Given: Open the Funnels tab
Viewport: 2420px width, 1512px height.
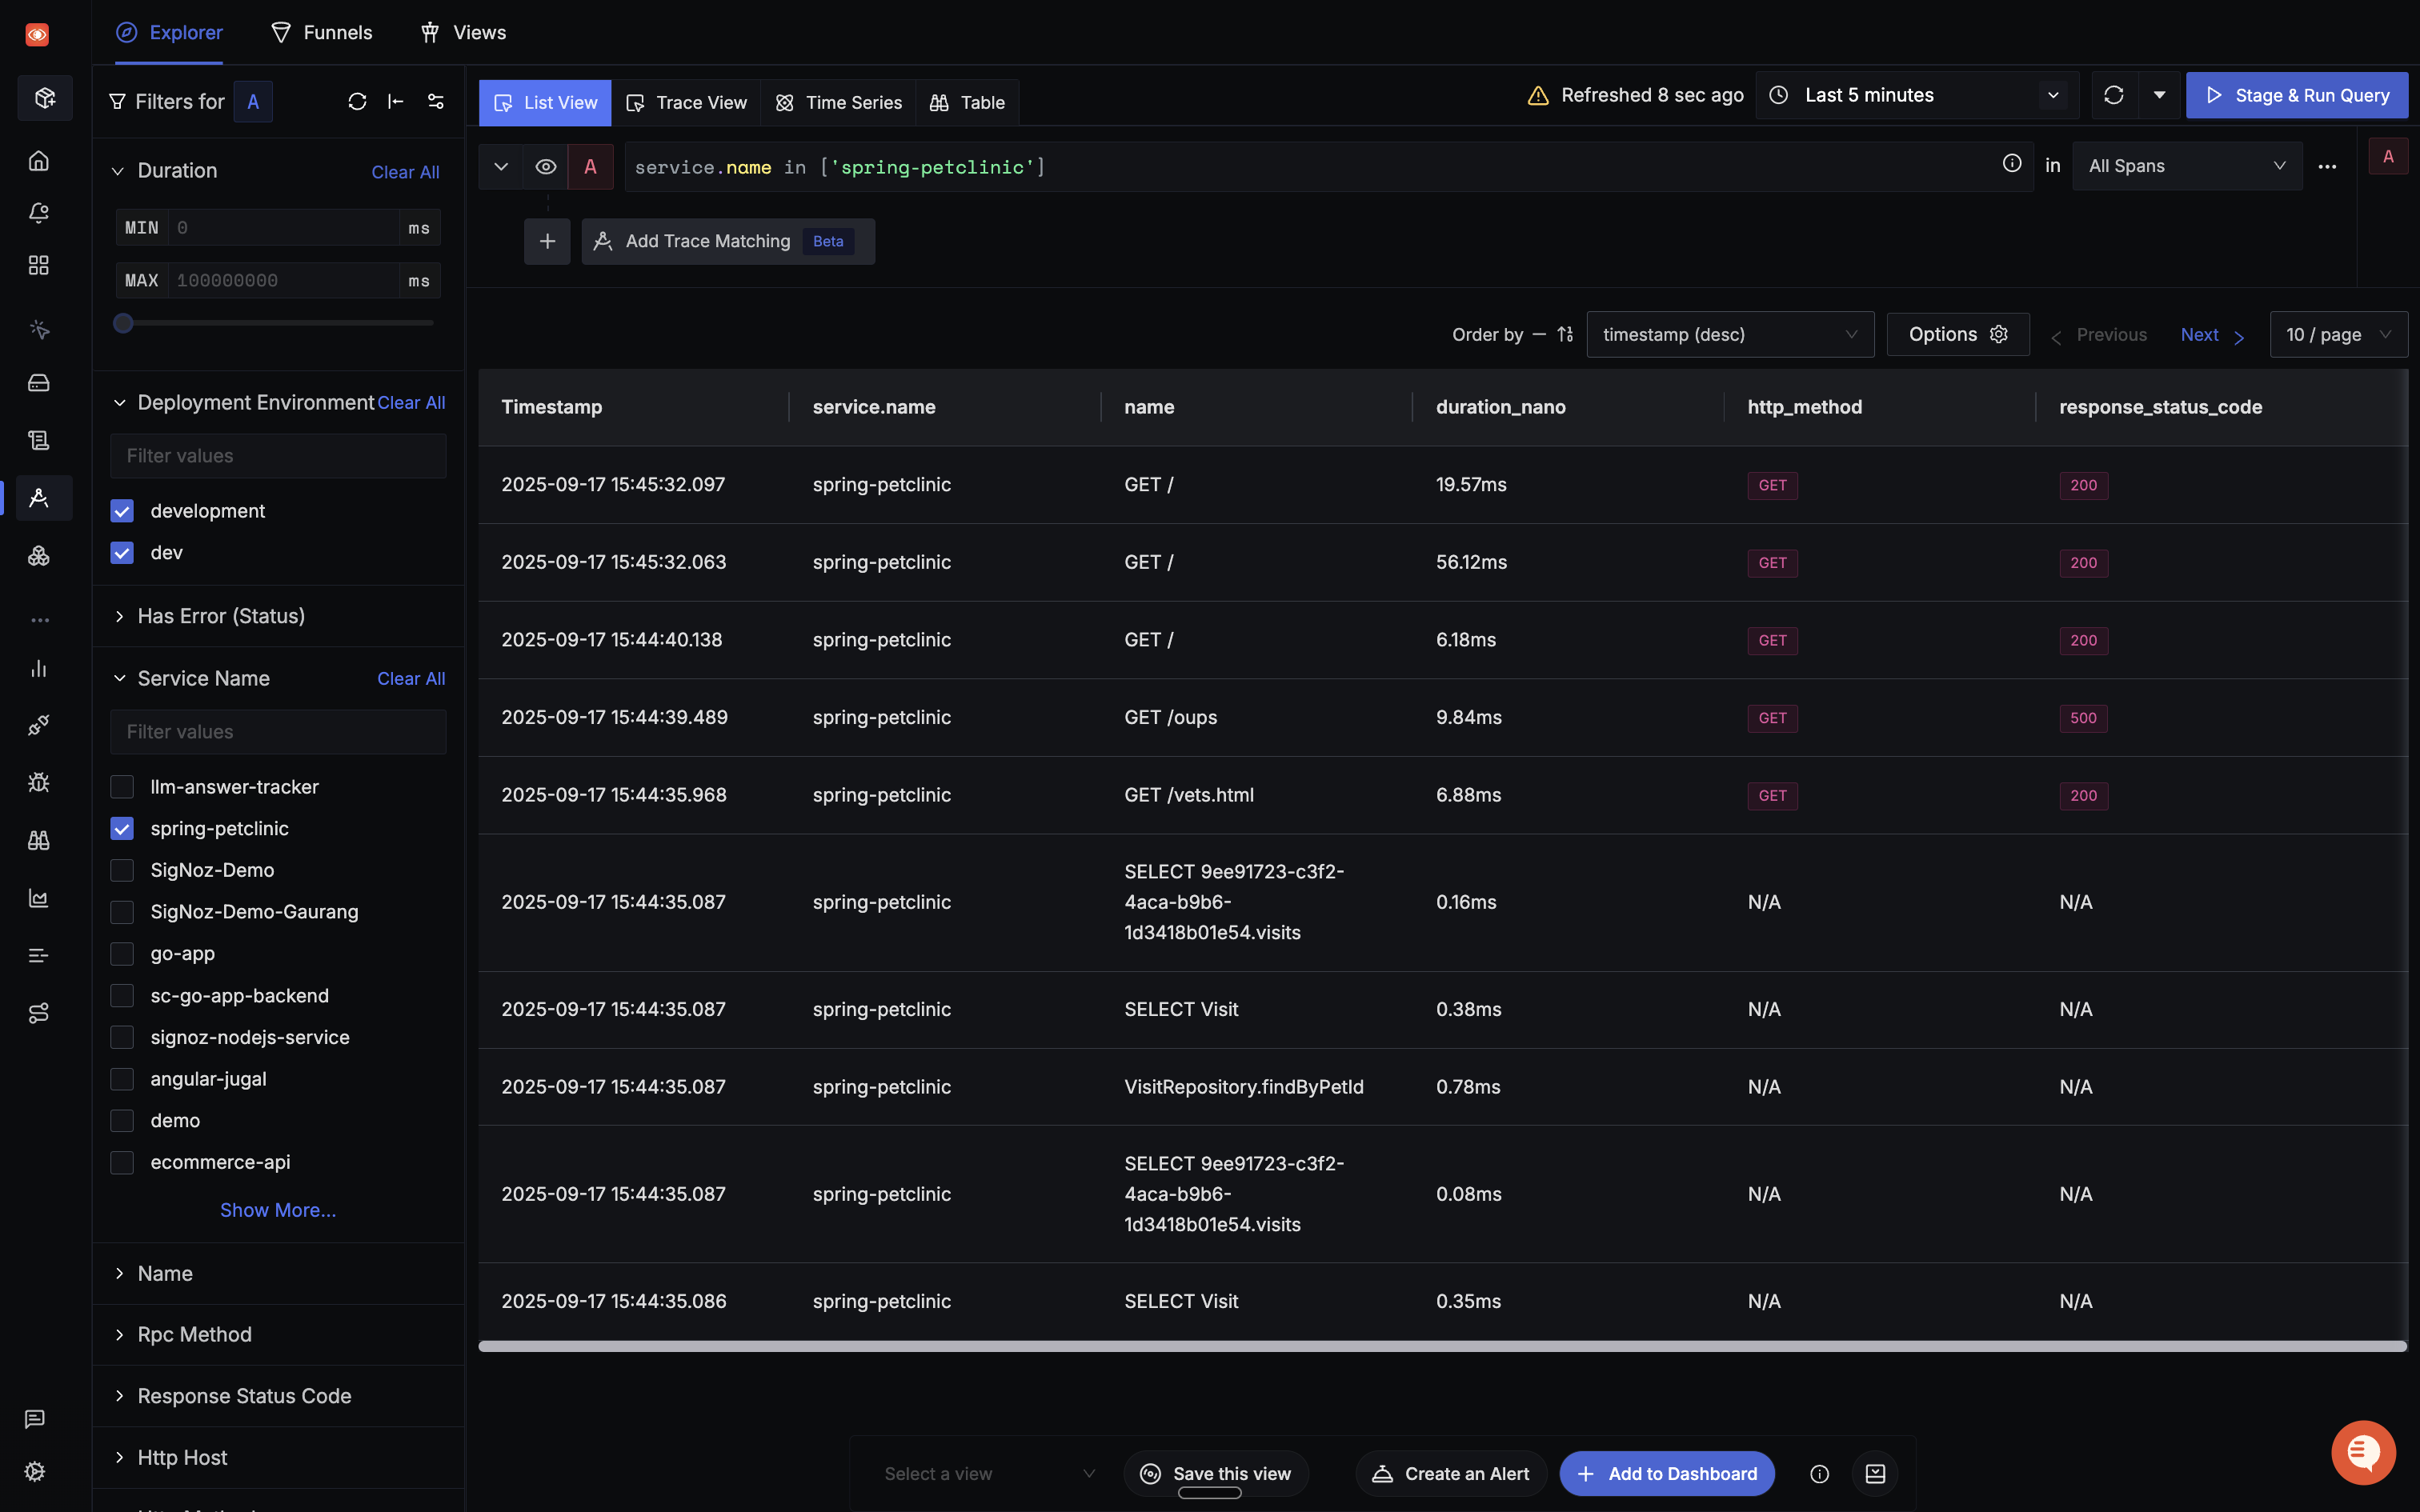Looking at the screenshot, I should pos(322,33).
